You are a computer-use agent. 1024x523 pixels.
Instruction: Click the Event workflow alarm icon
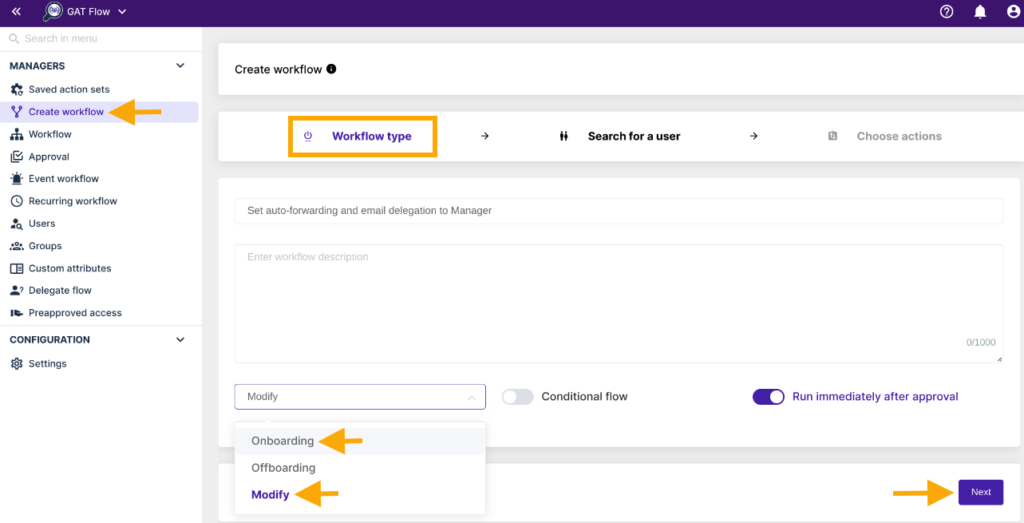pyautogui.click(x=17, y=179)
